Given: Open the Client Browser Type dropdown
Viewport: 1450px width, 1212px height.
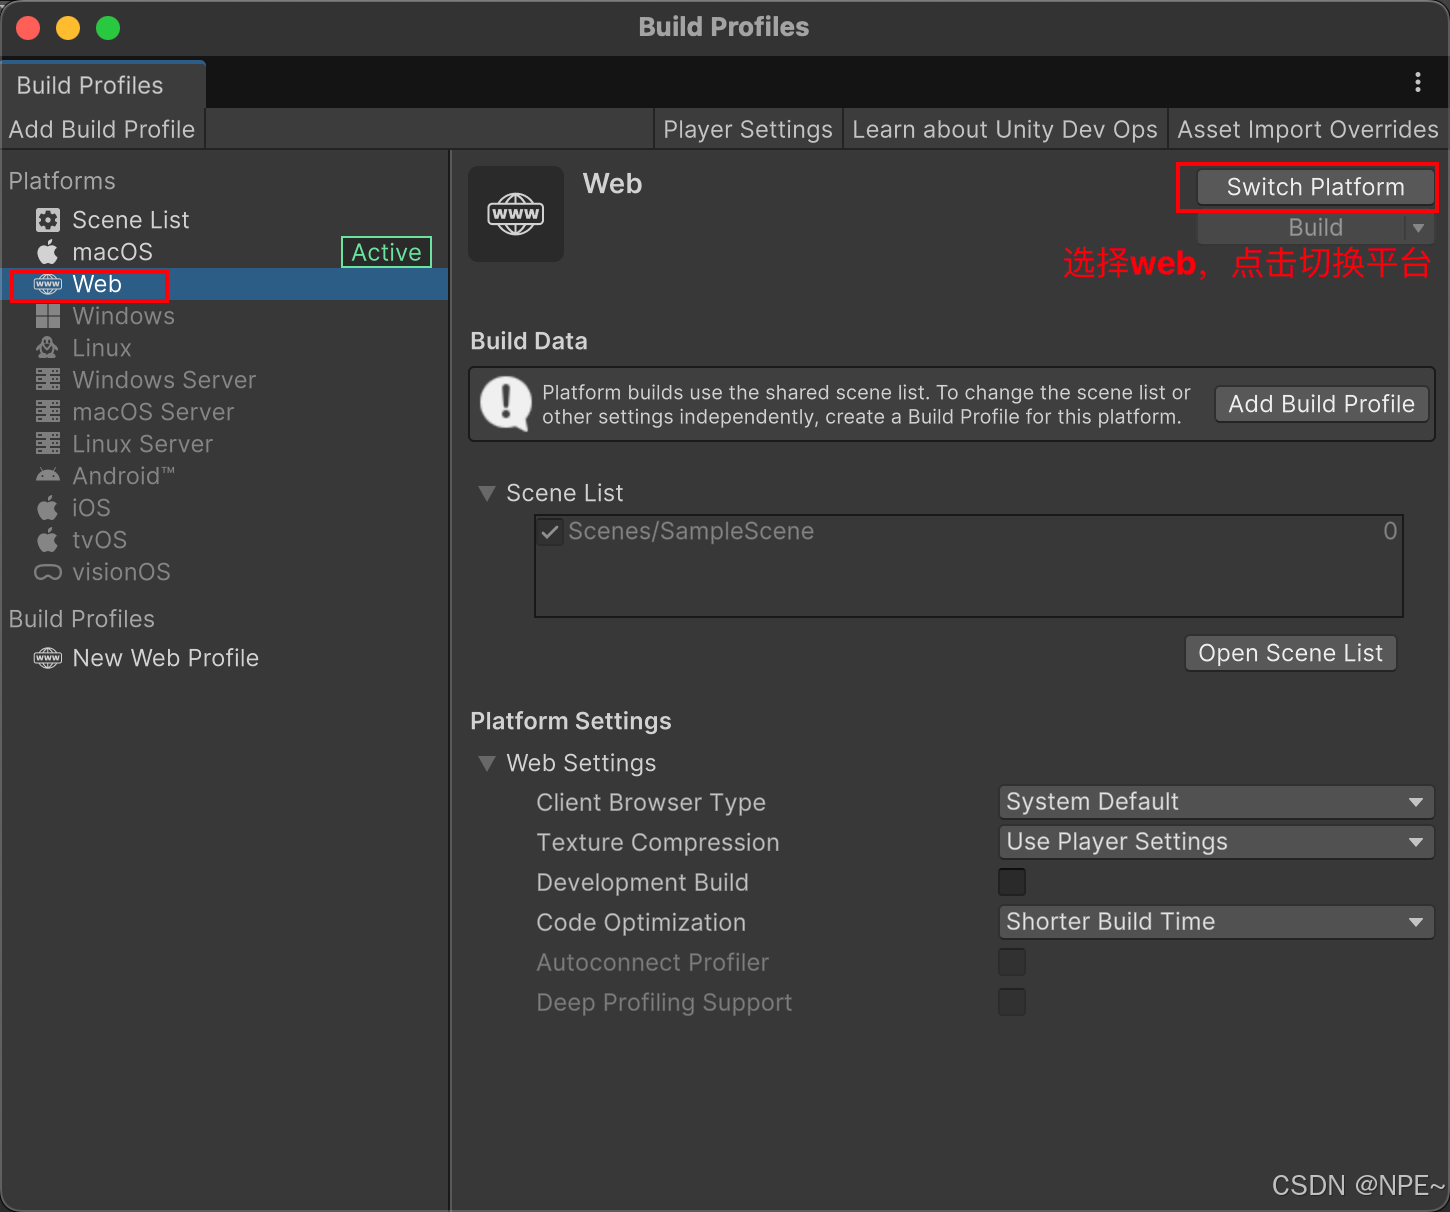Looking at the screenshot, I should click(1216, 802).
